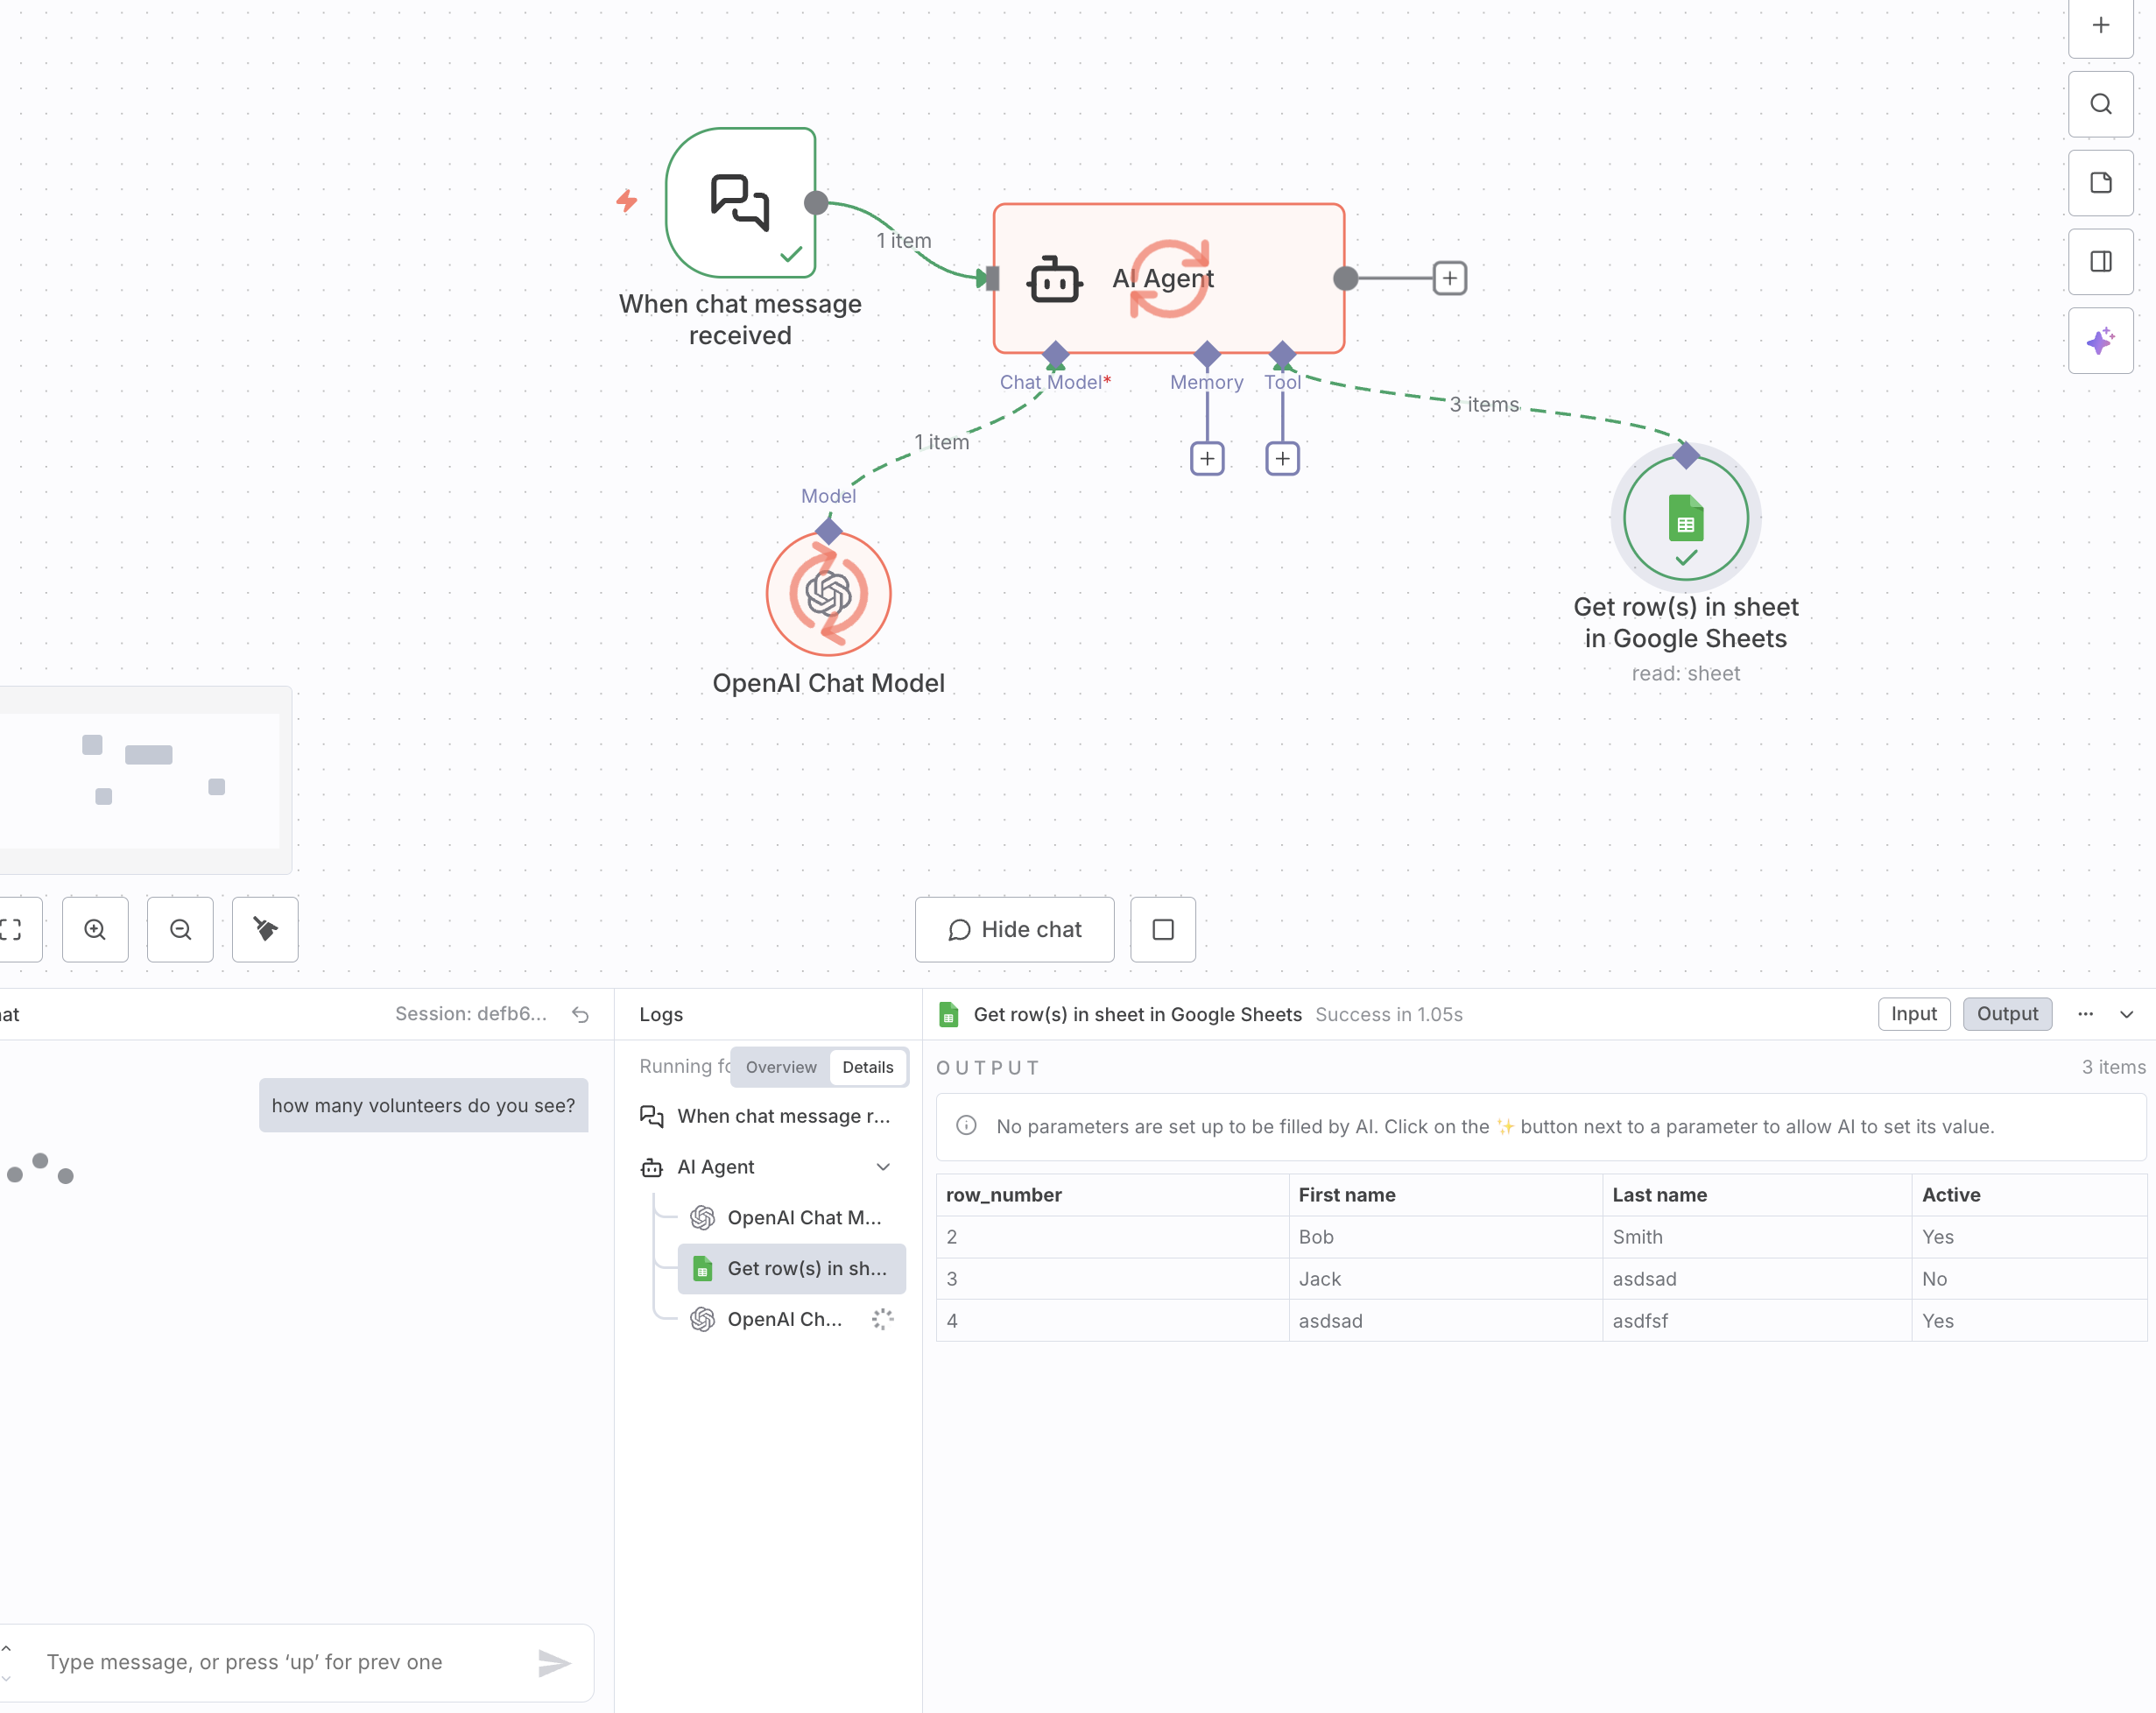This screenshot has height=1713, width=2156.
Task: Click the zoom in canvas icon
Action: point(95,929)
